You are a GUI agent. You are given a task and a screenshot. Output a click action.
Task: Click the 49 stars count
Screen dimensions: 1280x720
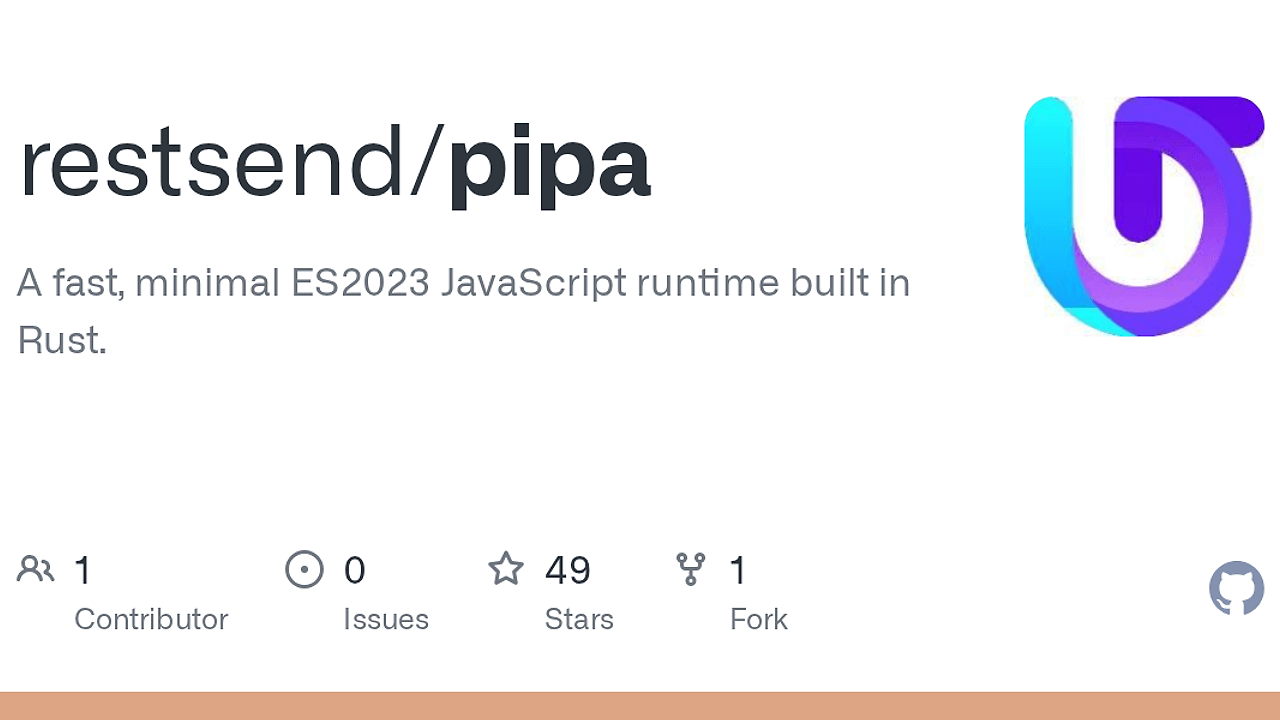(568, 570)
